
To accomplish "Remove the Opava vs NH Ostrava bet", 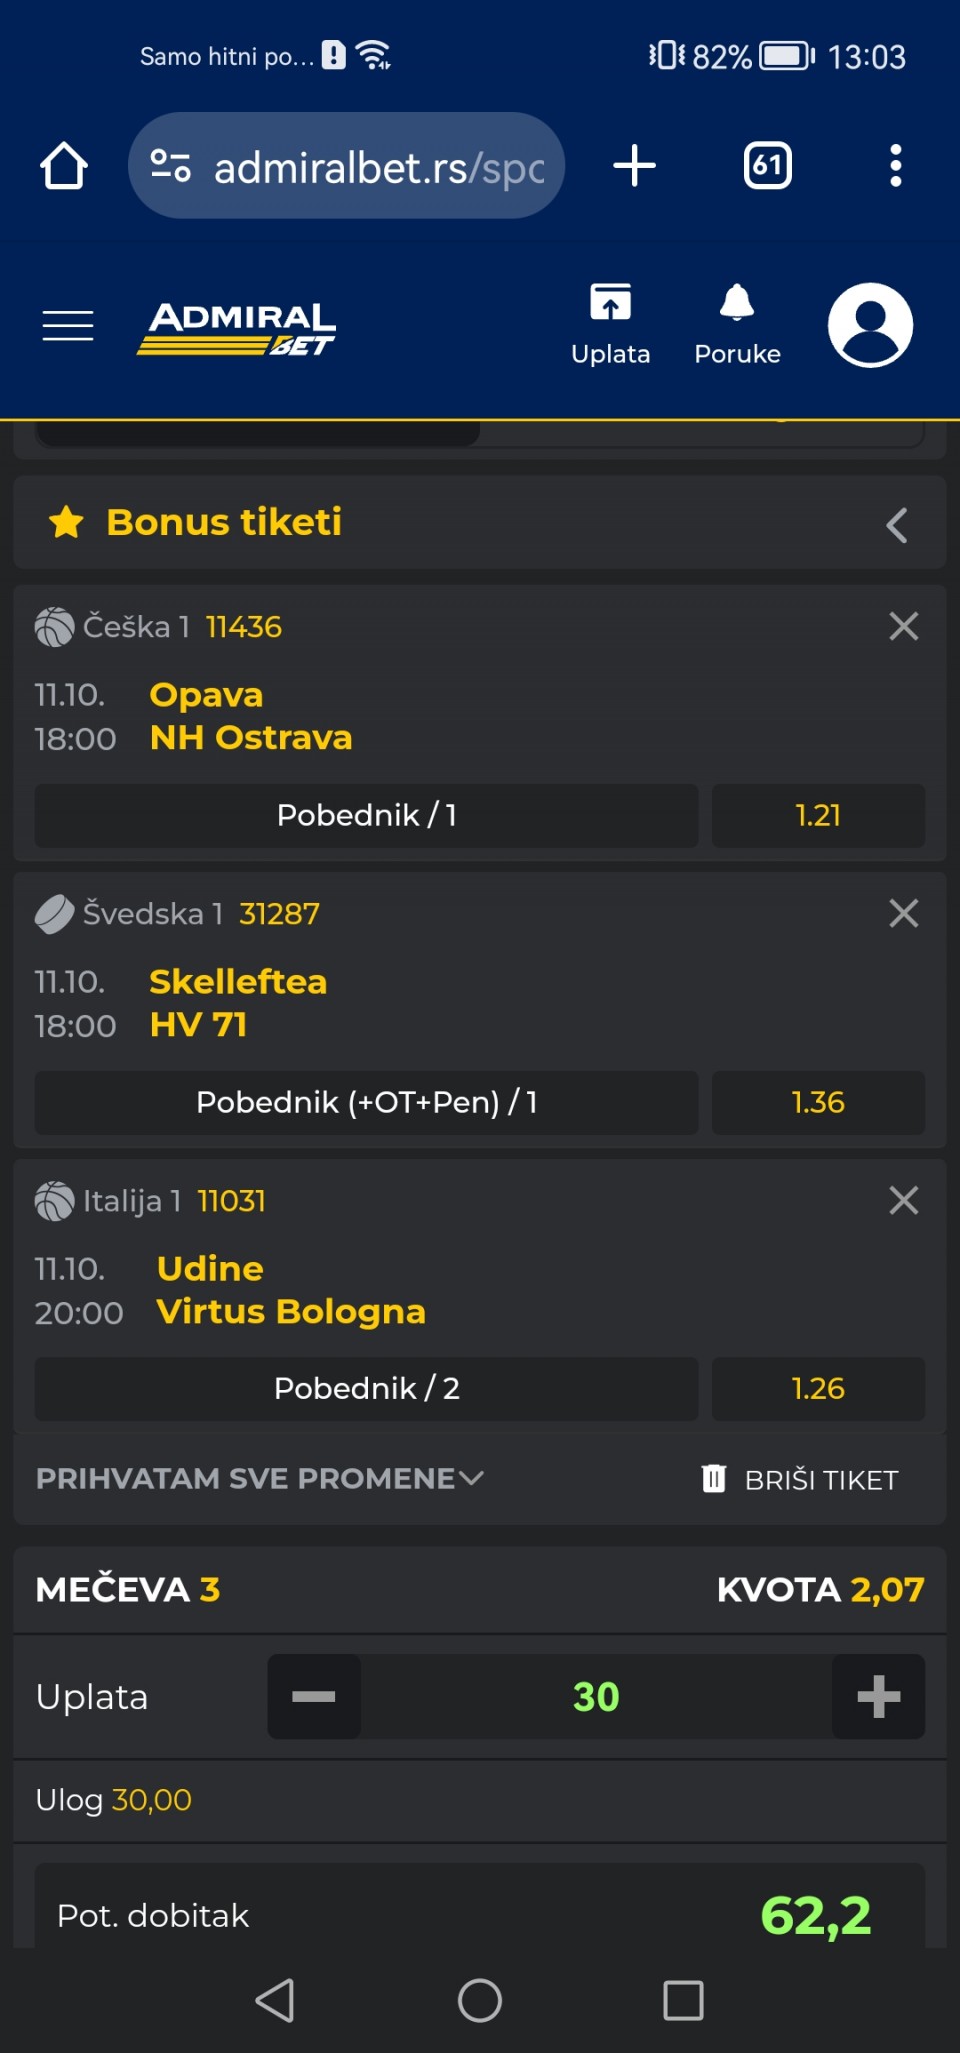I will tap(903, 627).
